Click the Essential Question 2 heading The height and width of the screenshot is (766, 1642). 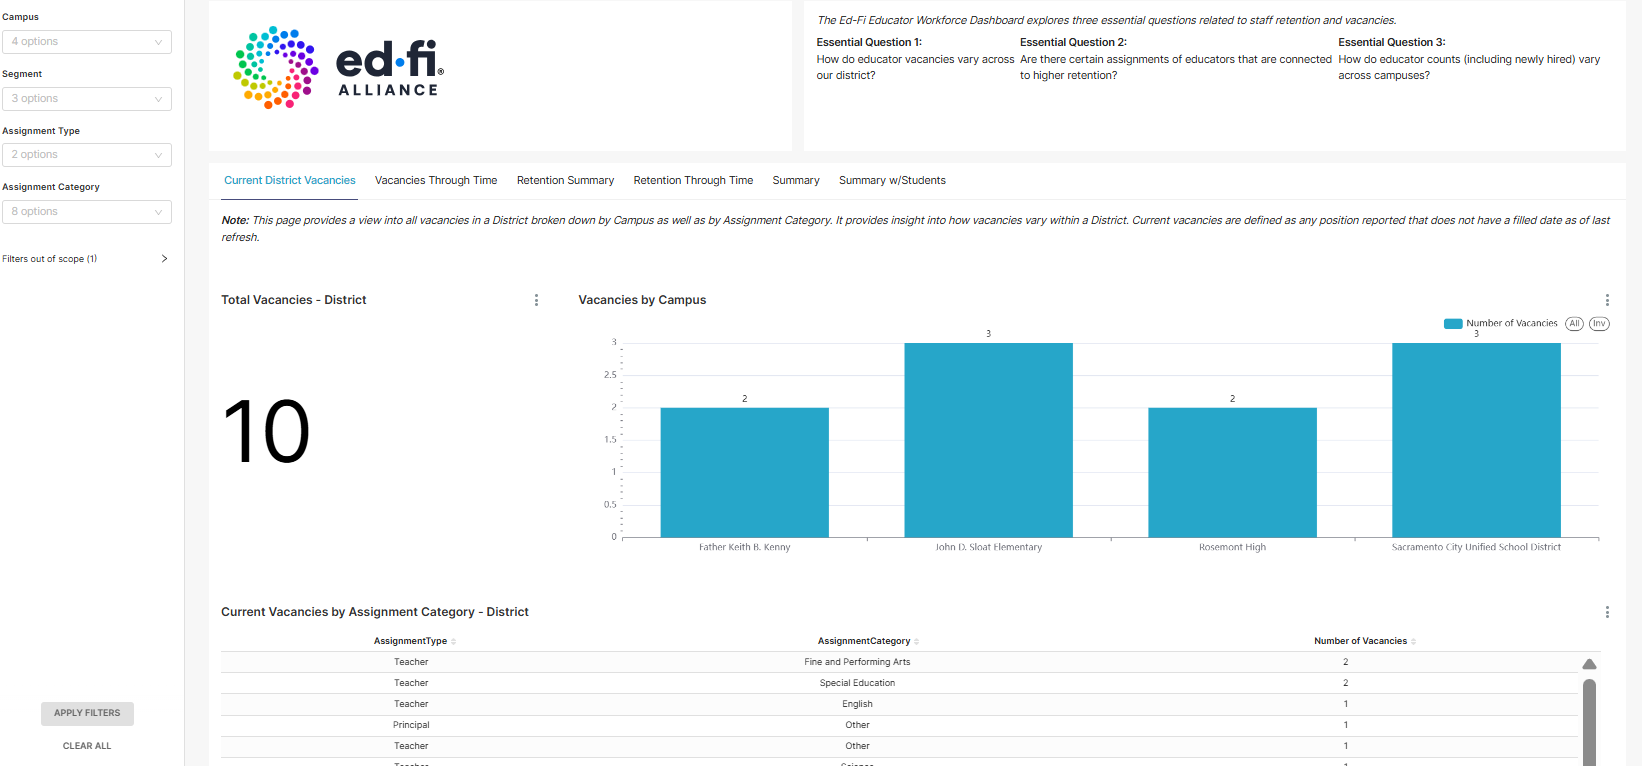click(x=1073, y=42)
